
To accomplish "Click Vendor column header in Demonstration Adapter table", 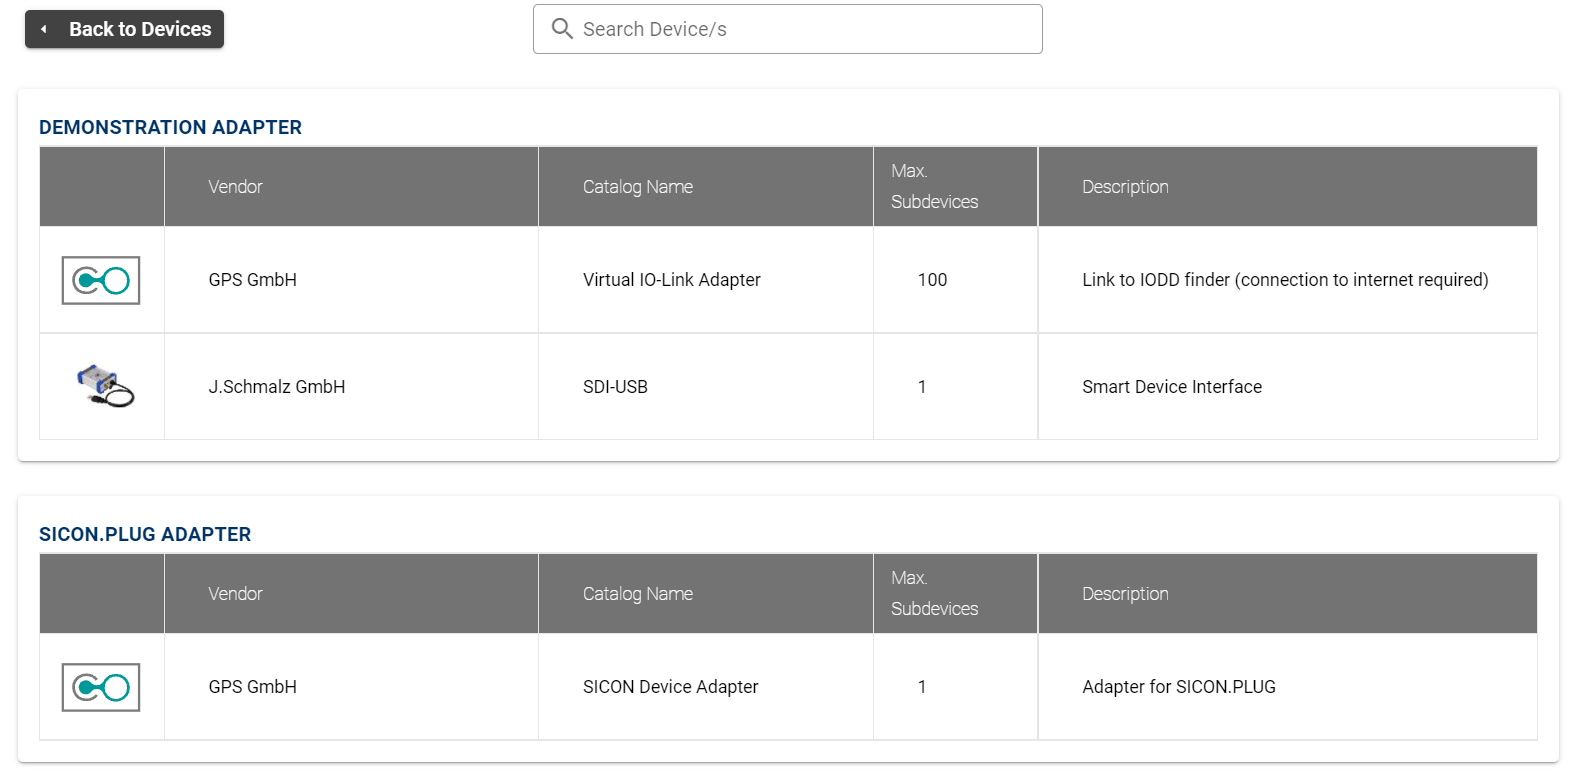I will click(235, 187).
